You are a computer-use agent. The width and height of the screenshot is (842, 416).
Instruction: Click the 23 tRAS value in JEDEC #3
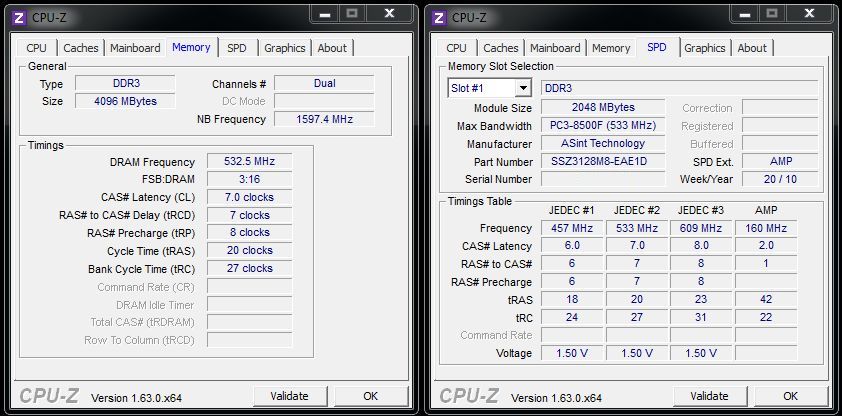(701, 299)
